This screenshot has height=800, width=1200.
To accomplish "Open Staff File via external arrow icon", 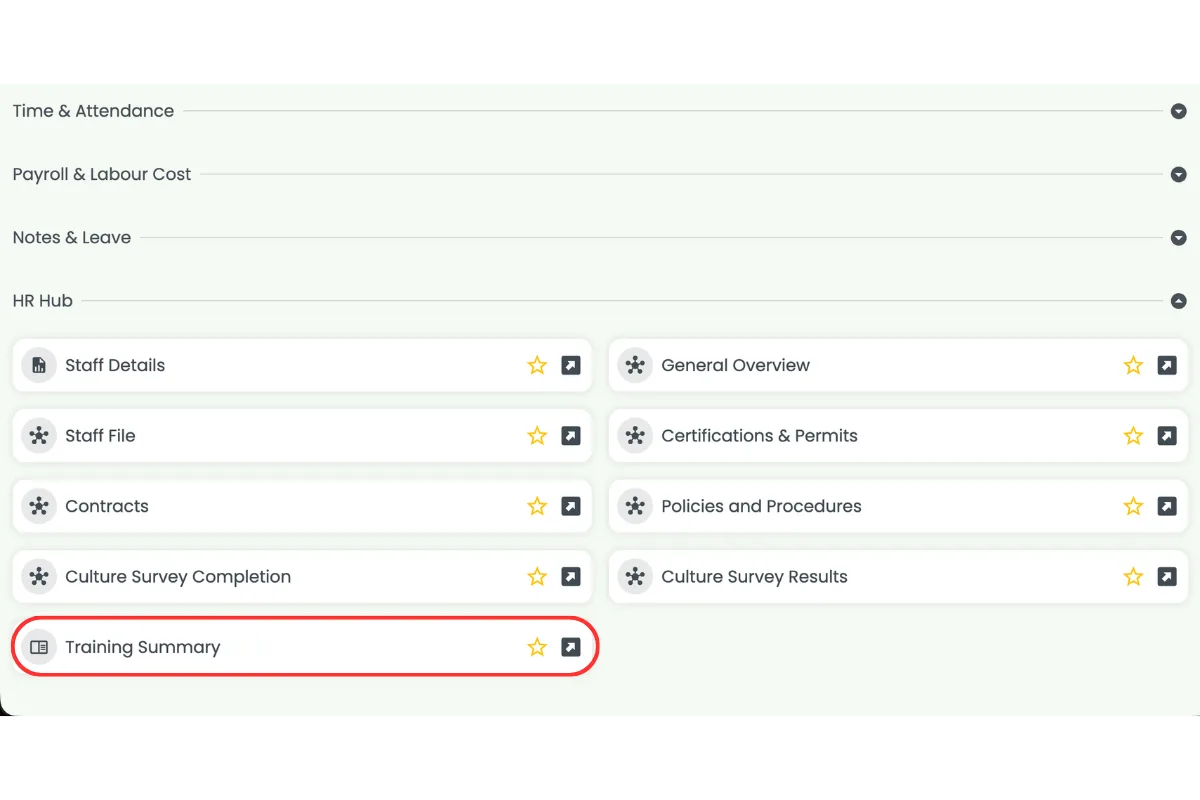I will click(x=571, y=436).
